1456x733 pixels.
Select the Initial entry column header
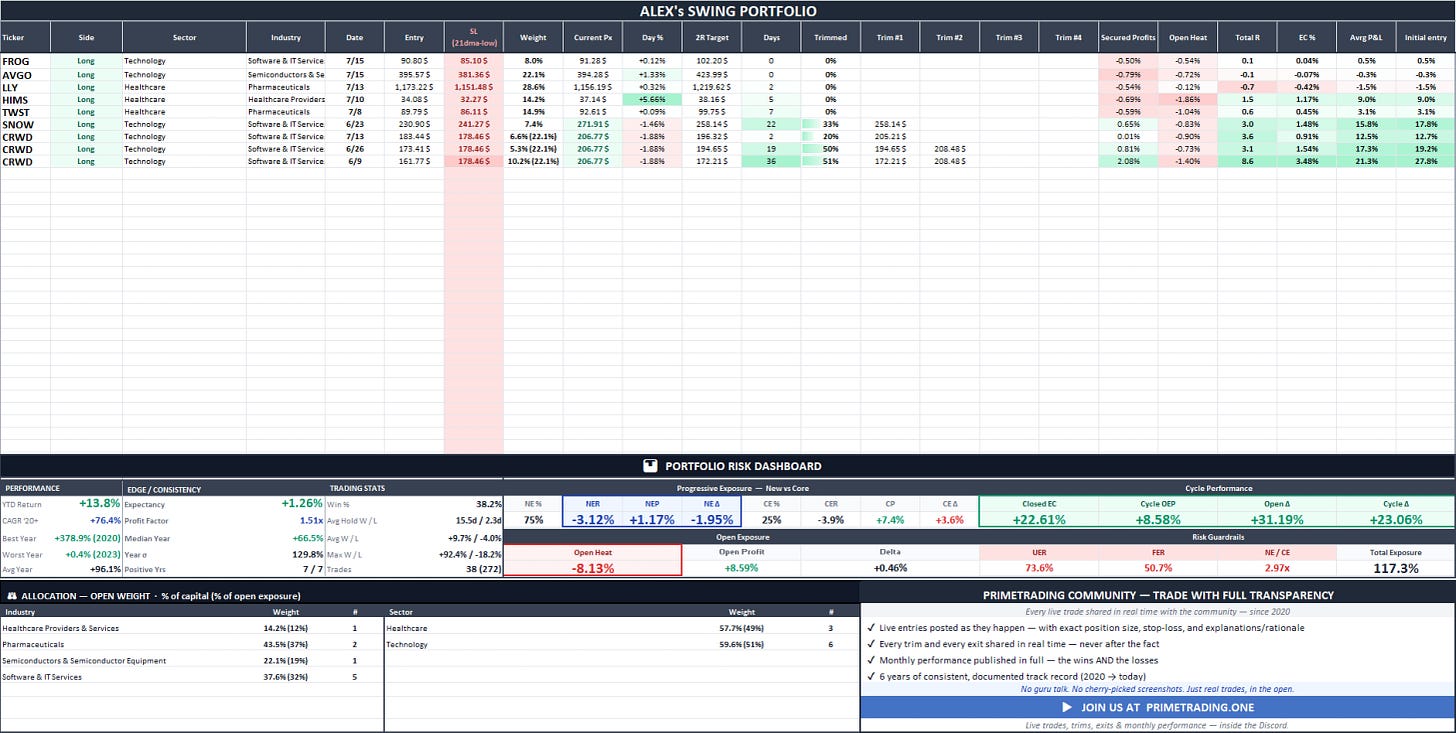pos(1425,37)
